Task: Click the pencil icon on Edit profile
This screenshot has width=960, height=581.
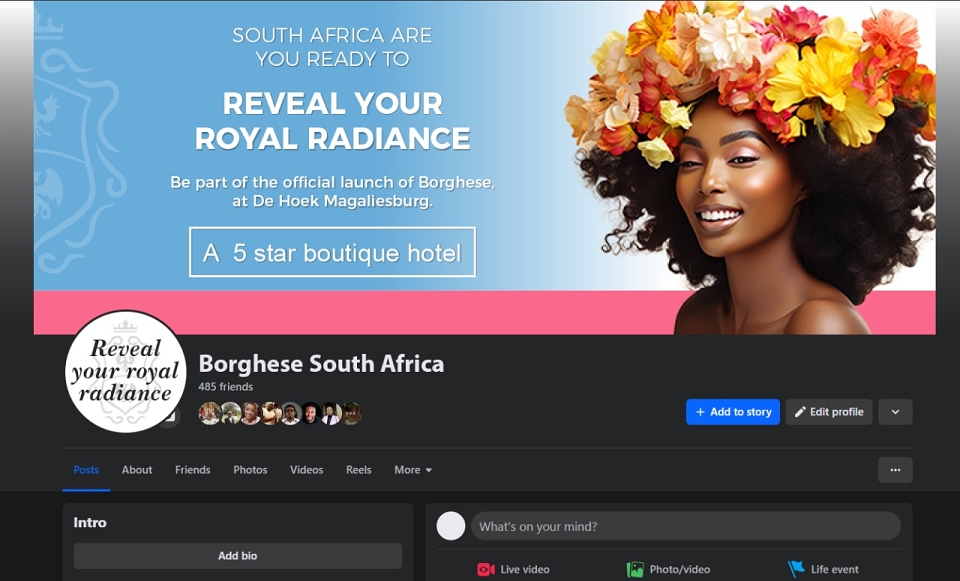Action: (800, 412)
